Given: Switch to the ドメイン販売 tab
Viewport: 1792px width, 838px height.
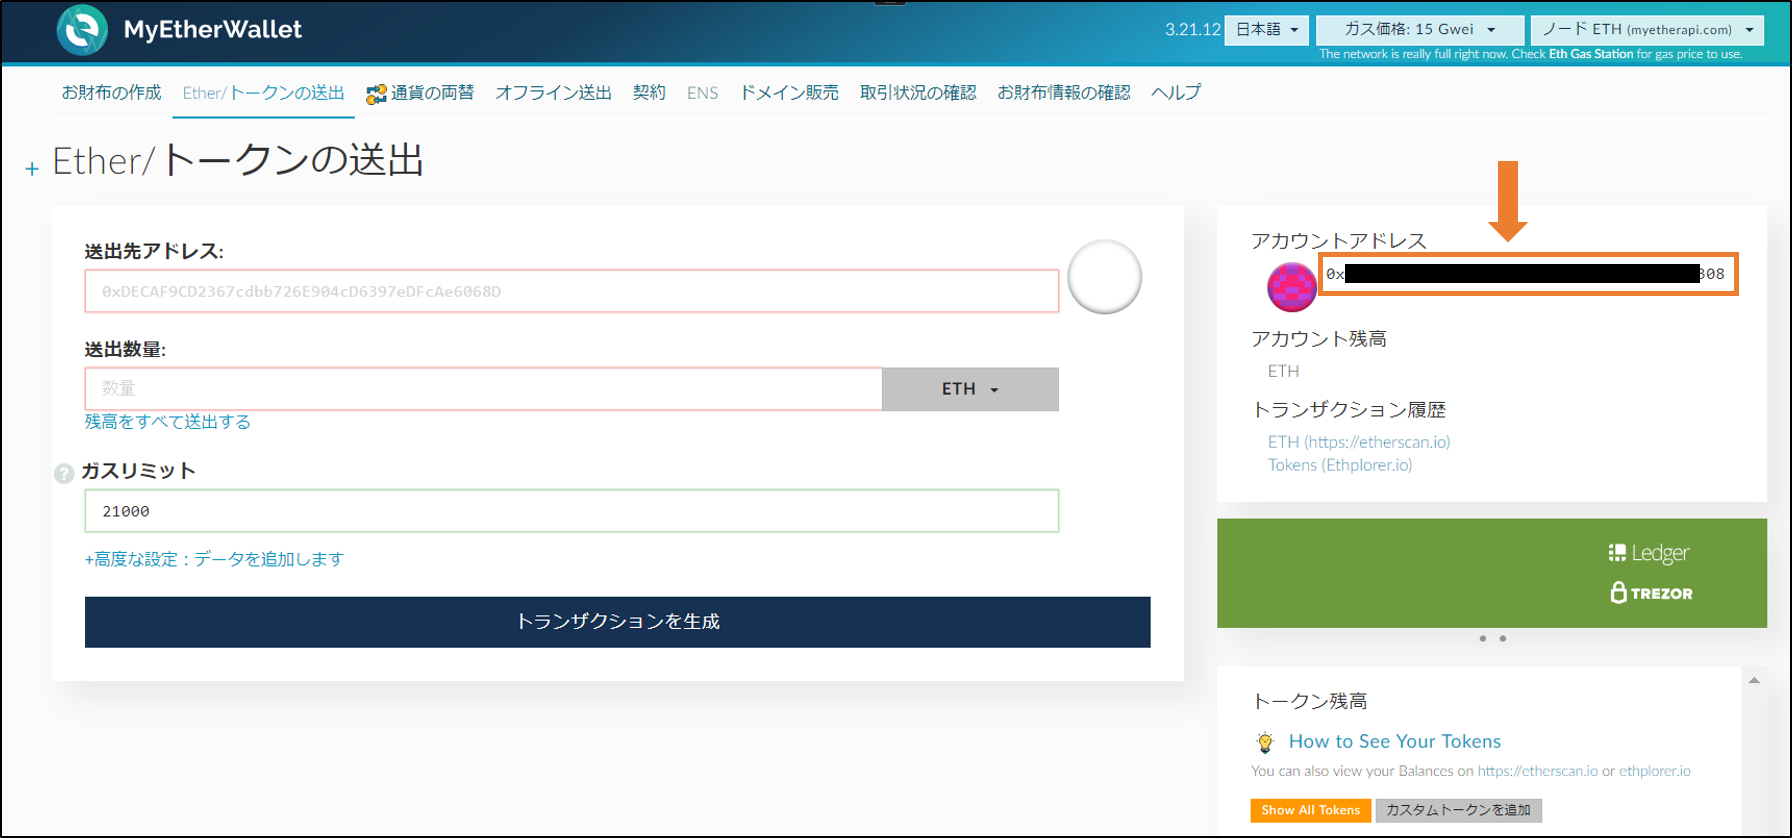Looking at the screenshot, I should pyautogui.click(x=789, y=93).
